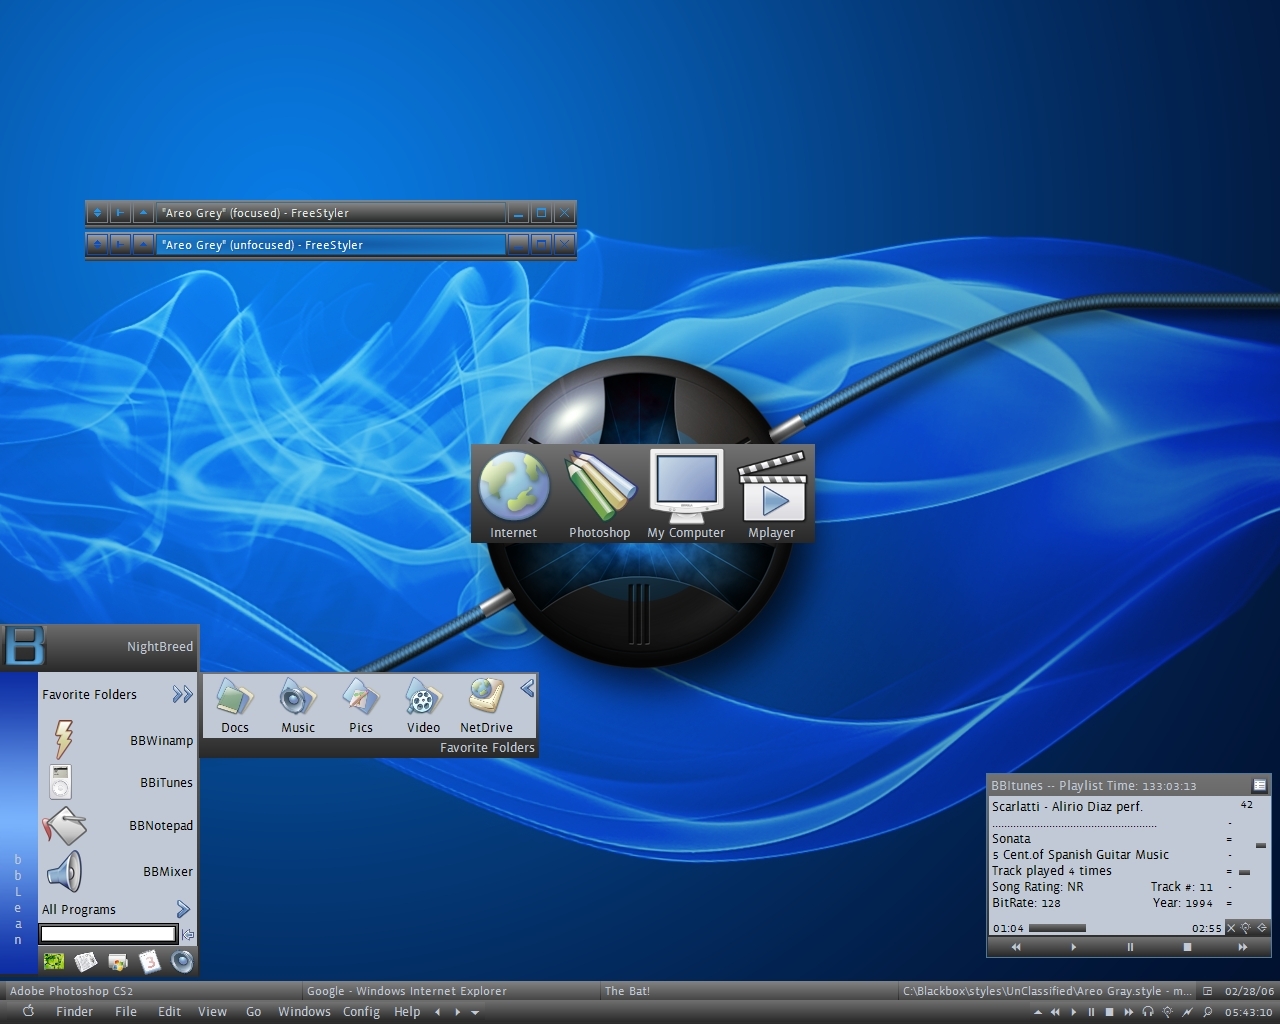Expand Favorite Folders double chevron
Viewport: 1280px width, 1024px height.
click(x=182, y=694)
